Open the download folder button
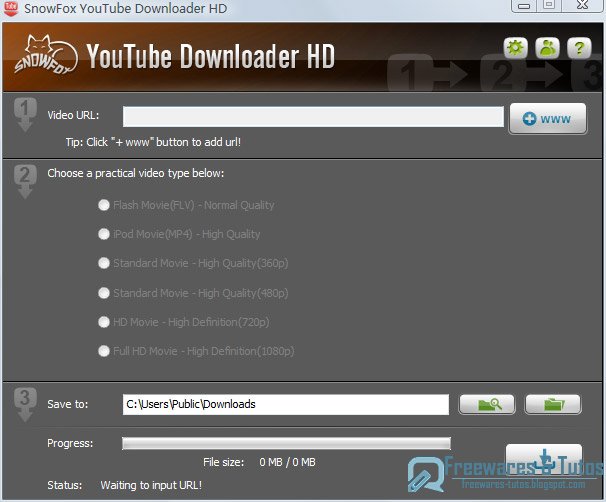The height and width of the screenshot is (502, 606). coord(553,405)
